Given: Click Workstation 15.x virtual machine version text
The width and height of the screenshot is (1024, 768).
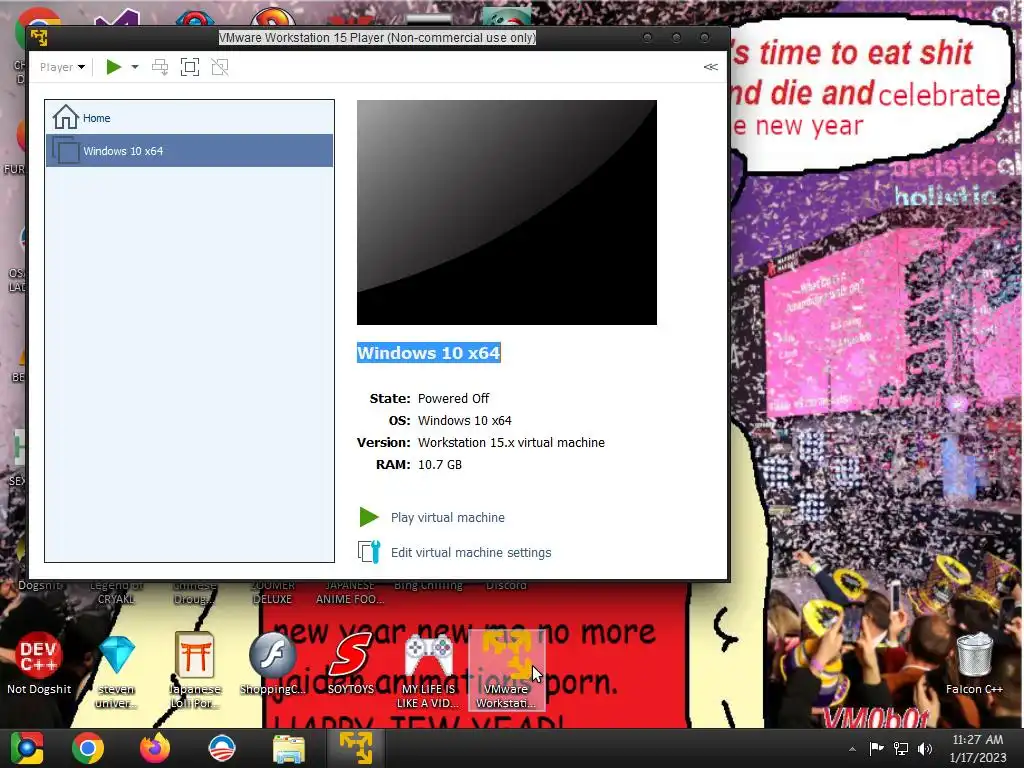Looking at the screenshot, I should [x=511, y=443].
